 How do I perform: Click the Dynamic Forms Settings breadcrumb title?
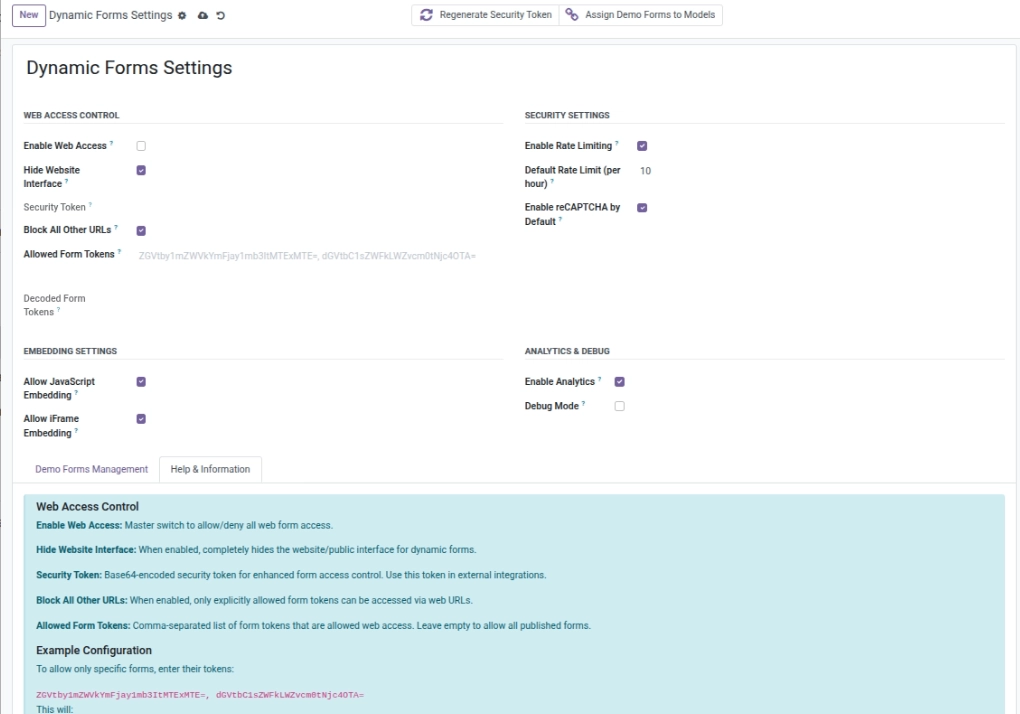point(111,15)
